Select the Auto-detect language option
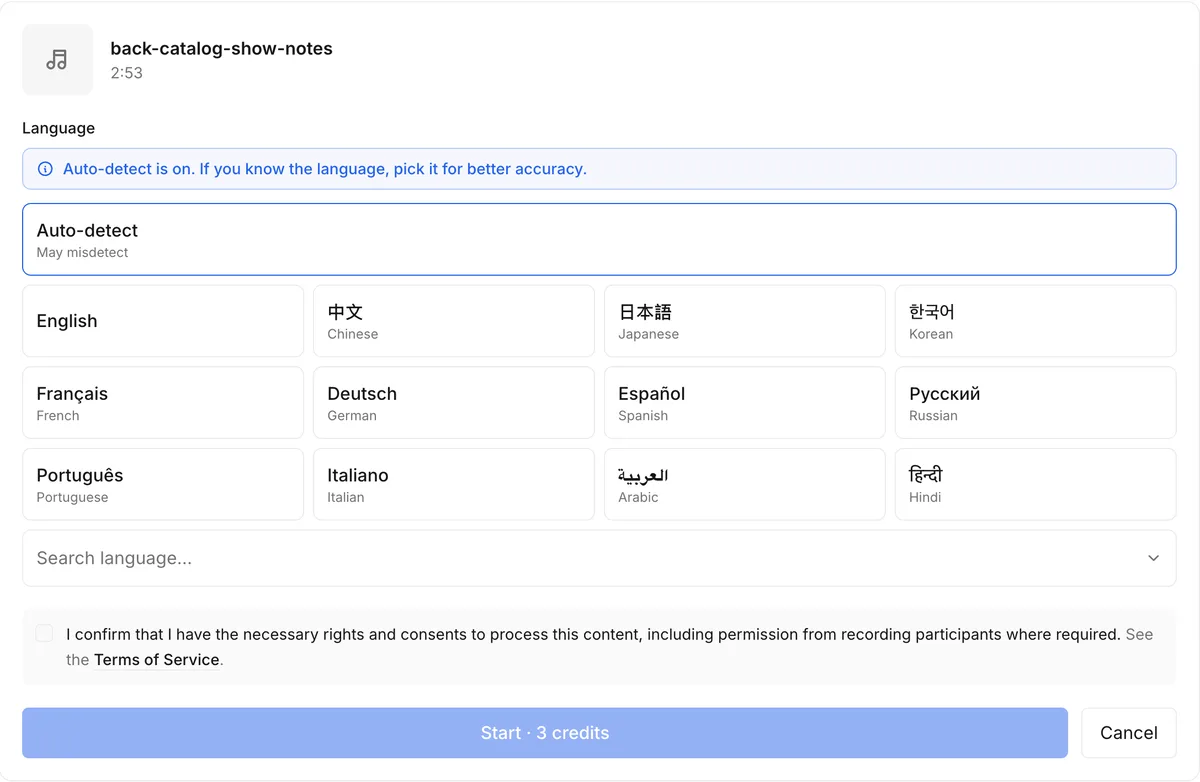This screenshot has width=1200, height=782. (x=599, y=239)
